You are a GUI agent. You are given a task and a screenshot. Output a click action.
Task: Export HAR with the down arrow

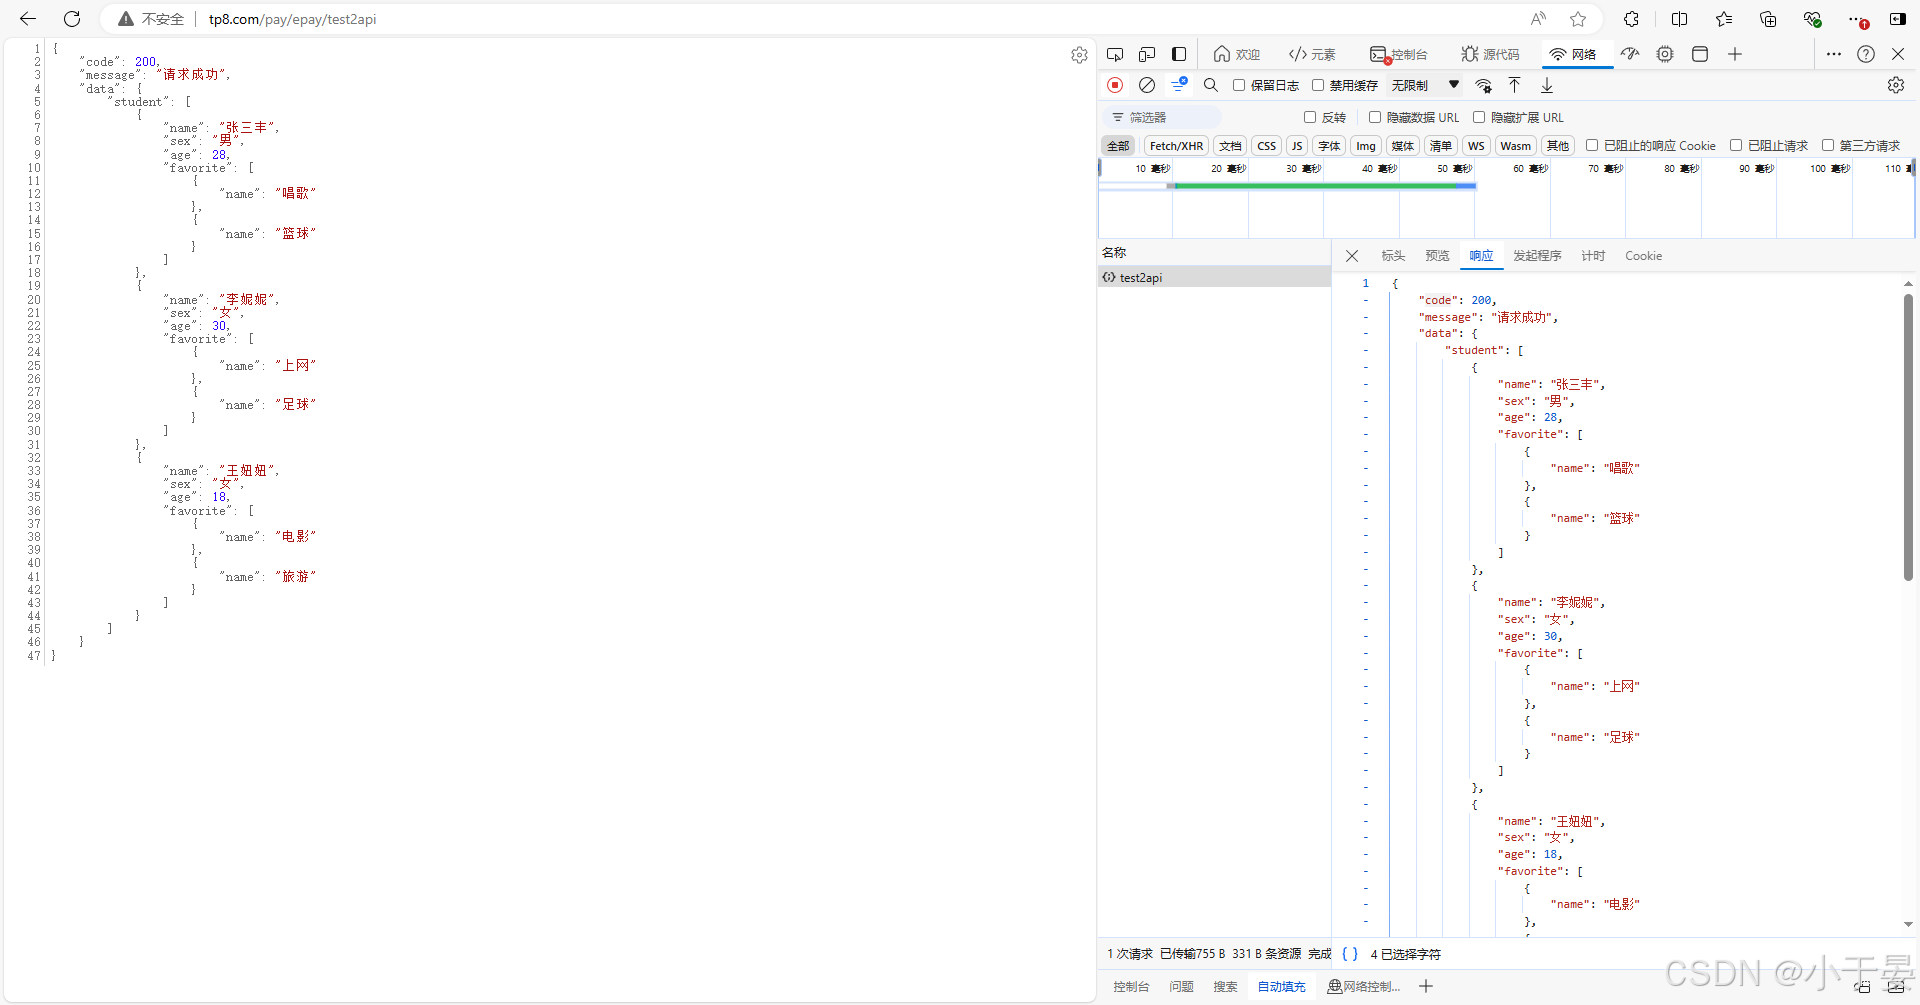(x=1547, y=85)
